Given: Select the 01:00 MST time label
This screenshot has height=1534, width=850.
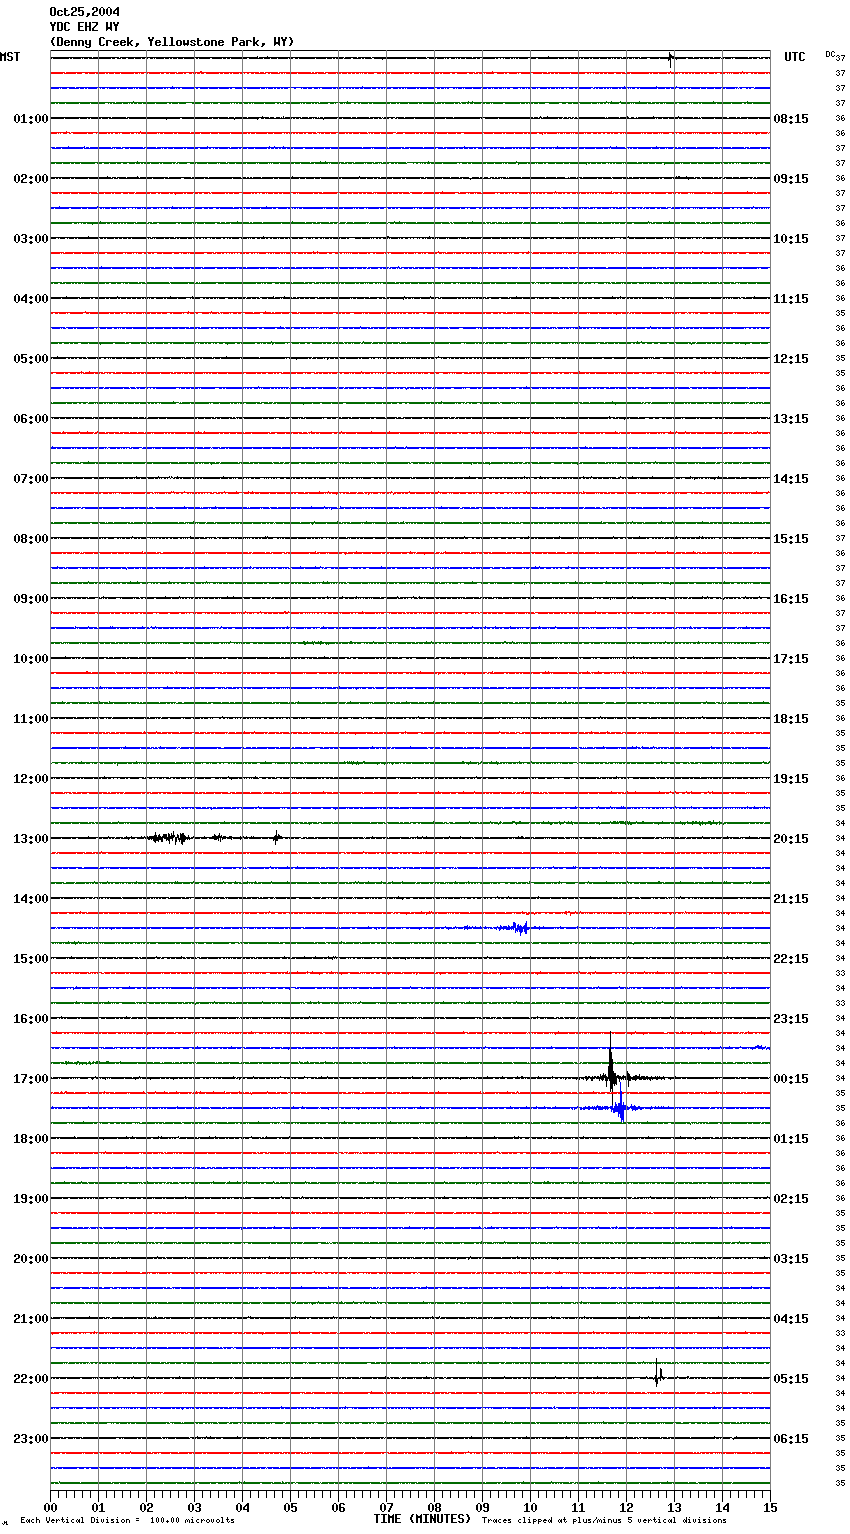Looking at the screenshot, I should [x=31, y=119].
